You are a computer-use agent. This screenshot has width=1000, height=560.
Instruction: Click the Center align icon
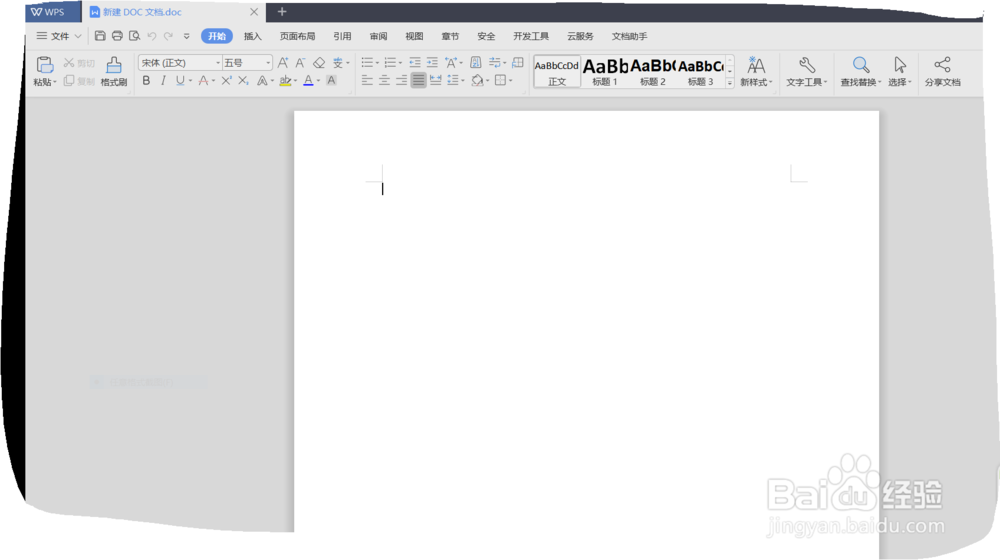click(x=384, y=80)
